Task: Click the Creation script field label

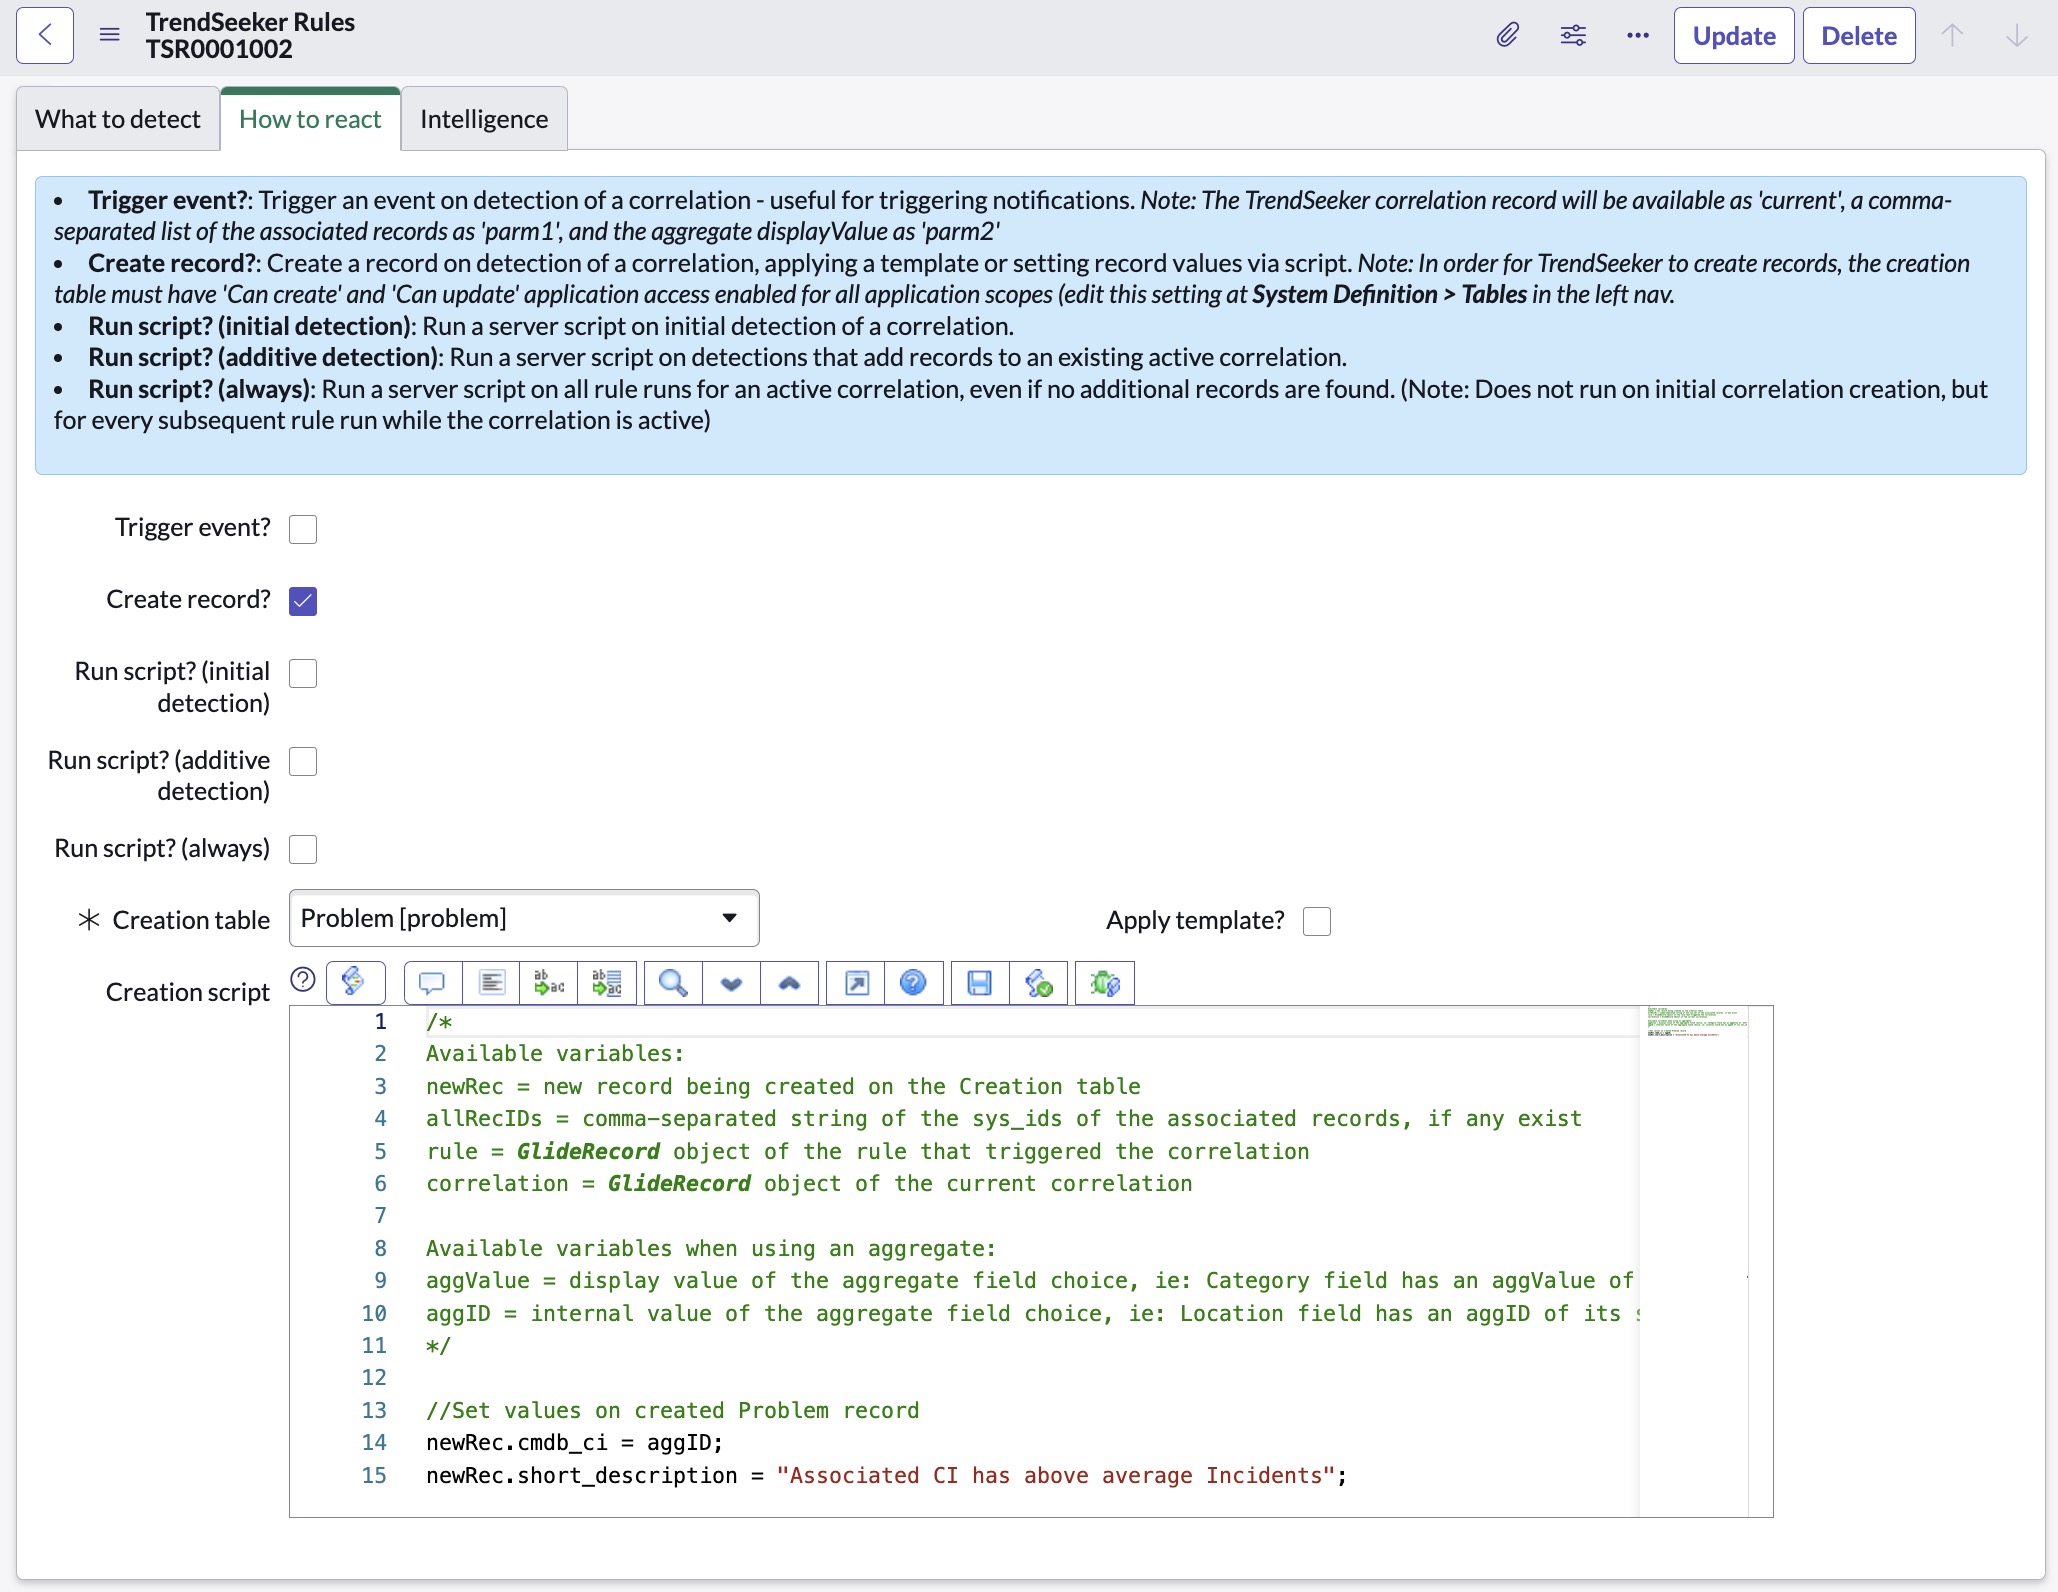Action: point(188,992)
